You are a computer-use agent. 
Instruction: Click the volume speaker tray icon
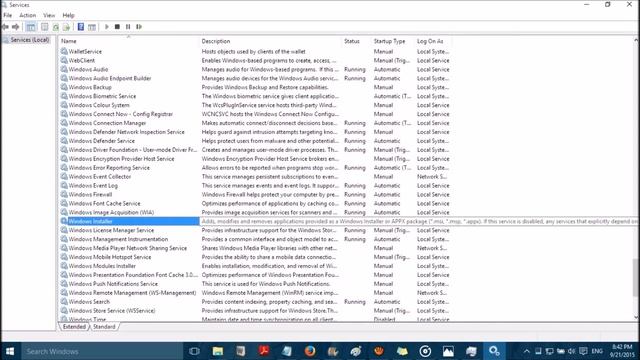(572, 351)
